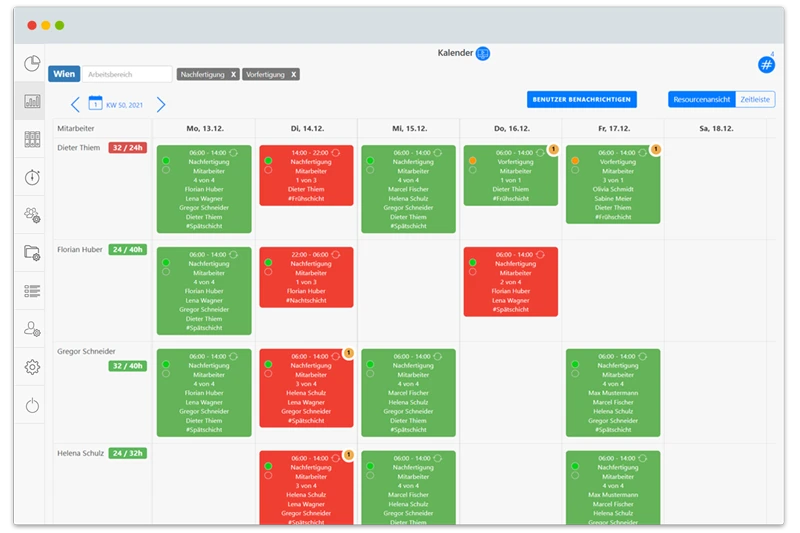Click the blue book icon beside Kalender
Viewport: 800px width, 533px height.
pyautogui.click(x=483, y=53)
